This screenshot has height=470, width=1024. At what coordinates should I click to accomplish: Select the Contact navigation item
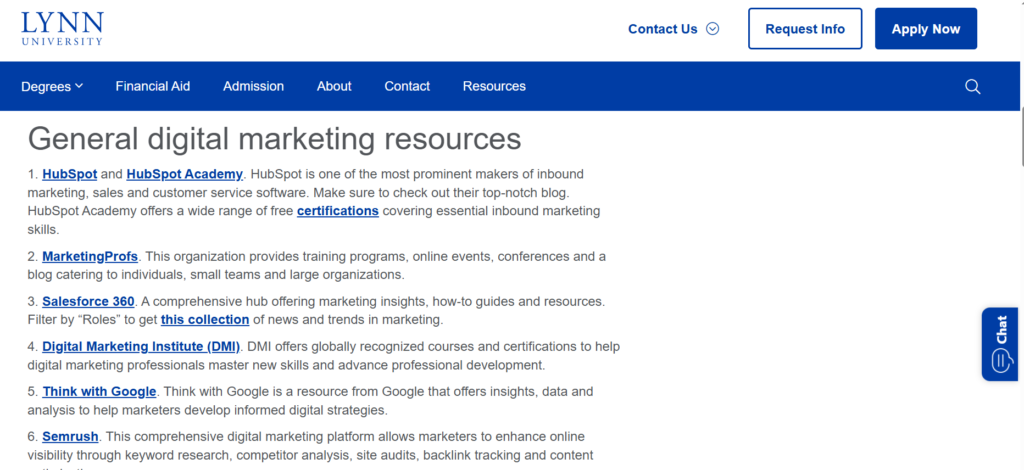tap(407, 86)
